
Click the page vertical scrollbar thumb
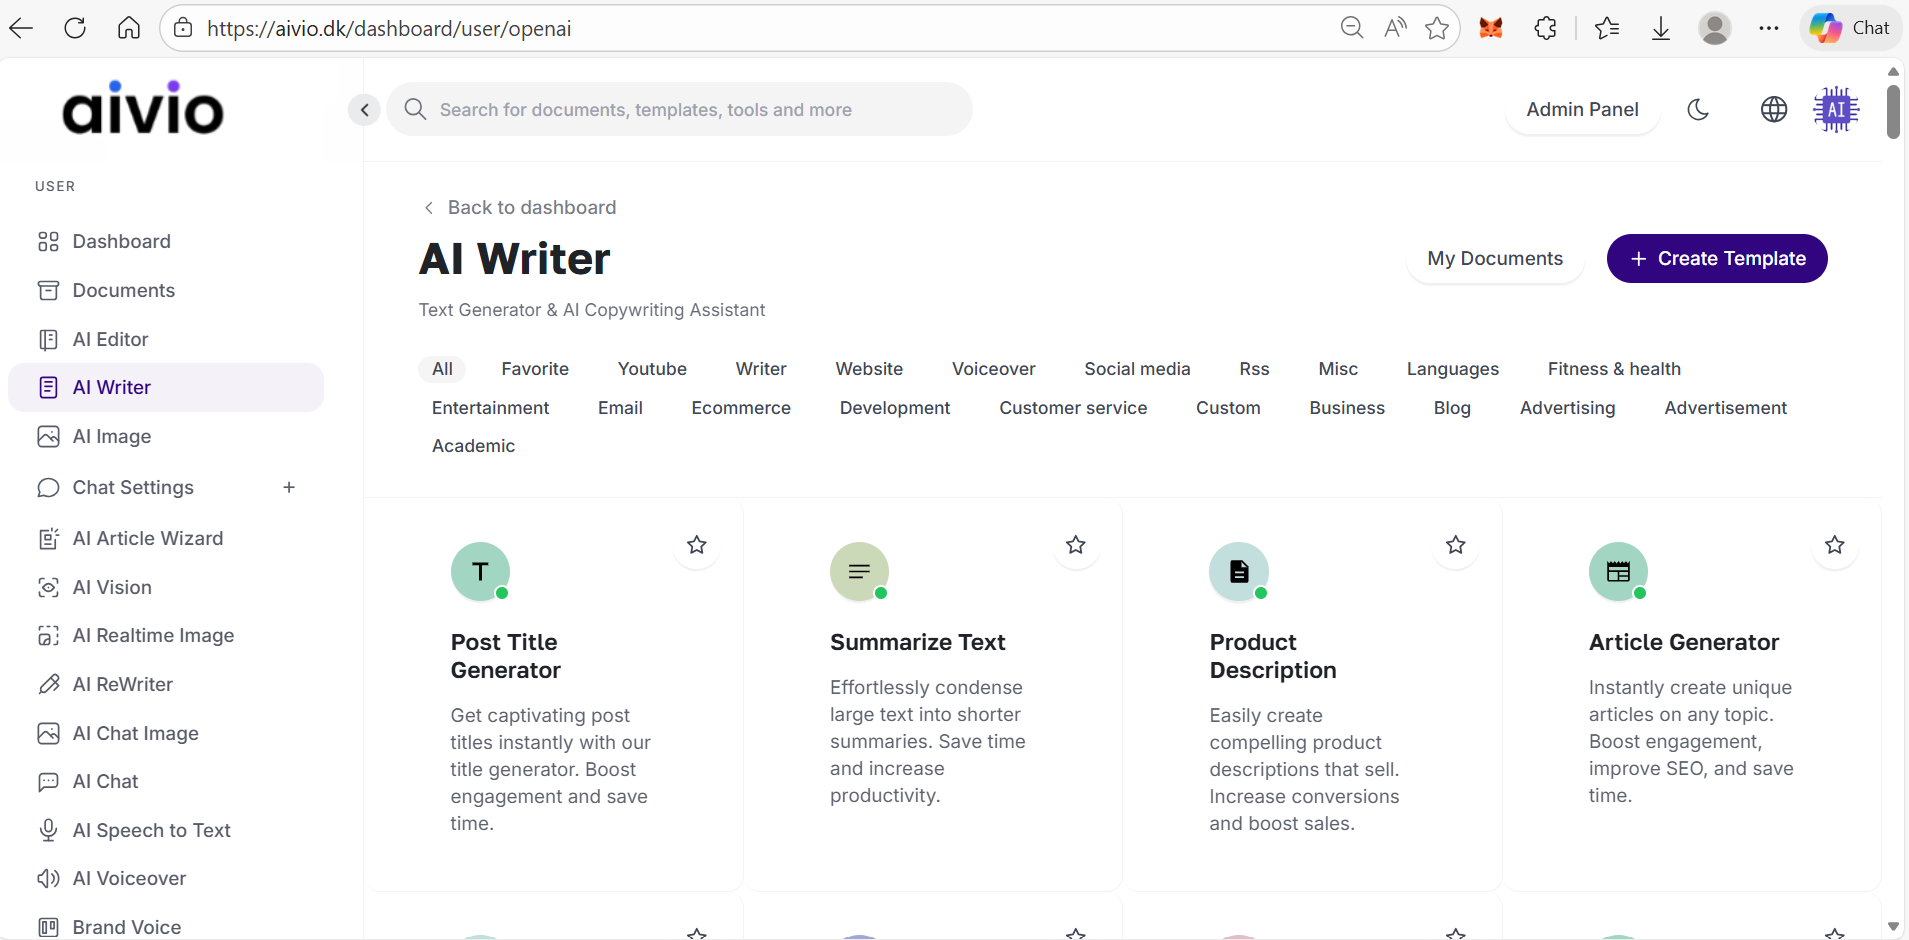tap(1893, 111)
